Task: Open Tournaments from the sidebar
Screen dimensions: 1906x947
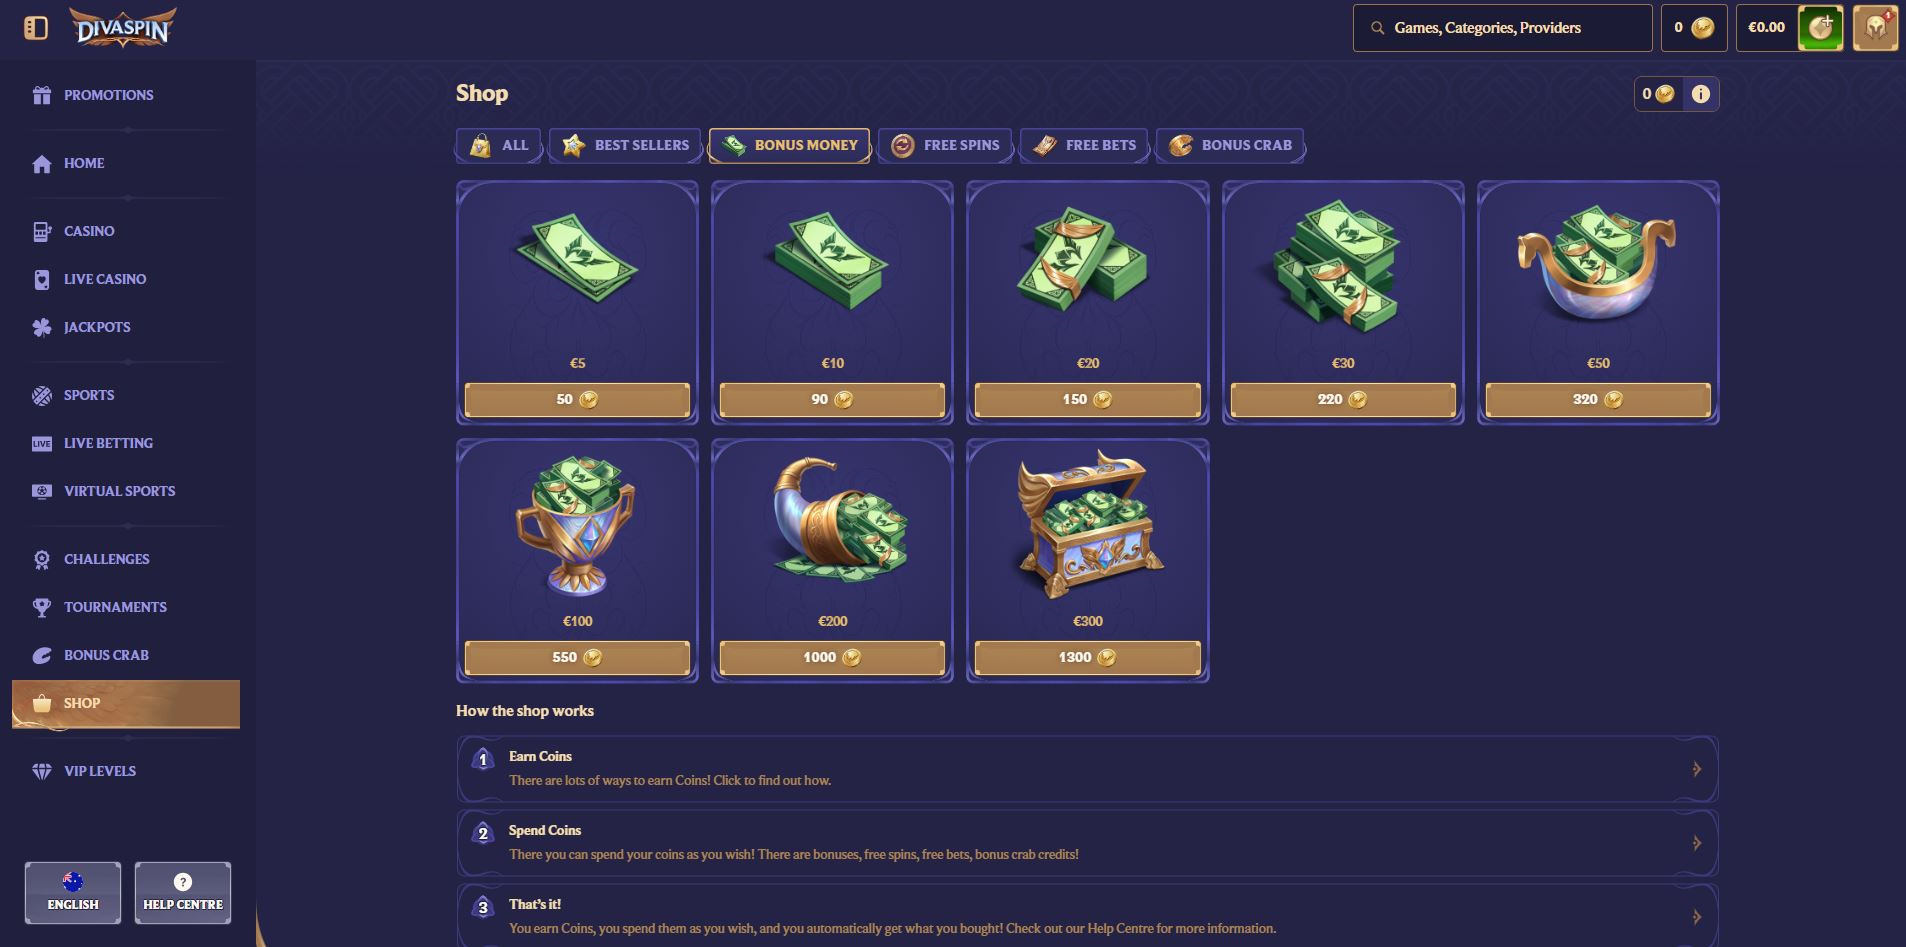Action: tap(115, 607)
